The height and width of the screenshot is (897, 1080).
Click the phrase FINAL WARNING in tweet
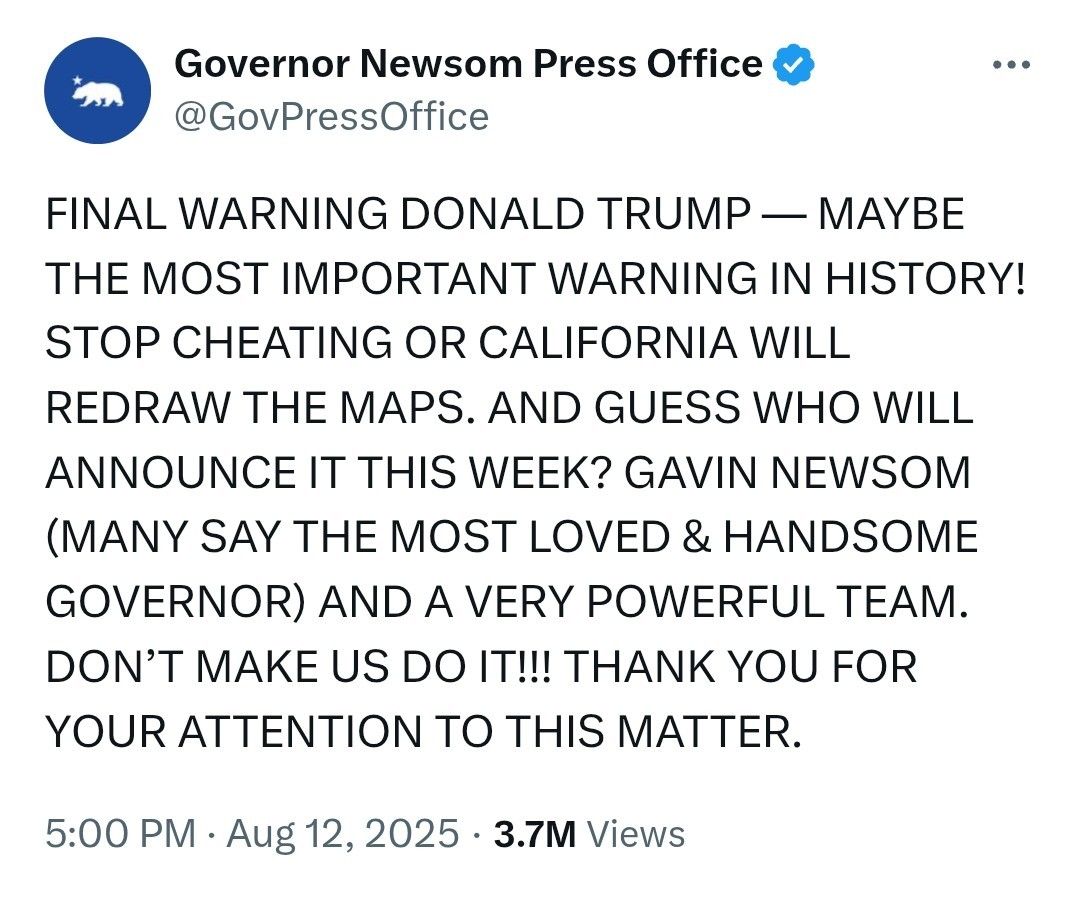tap(215, 216)
